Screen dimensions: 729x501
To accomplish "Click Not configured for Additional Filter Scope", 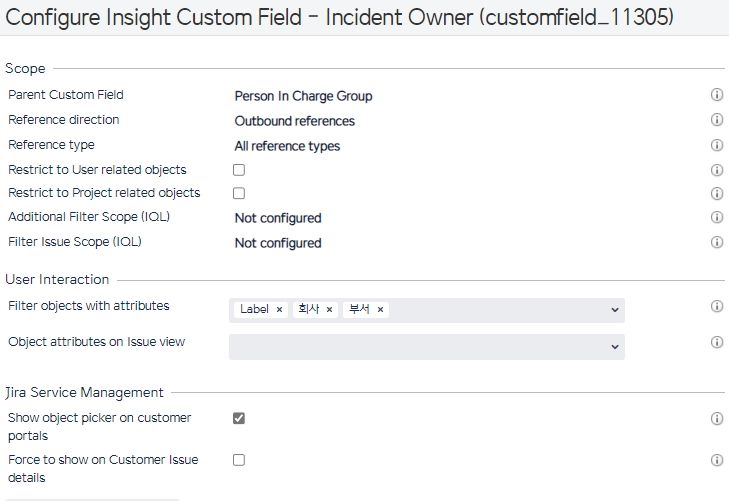I will 278,218.
